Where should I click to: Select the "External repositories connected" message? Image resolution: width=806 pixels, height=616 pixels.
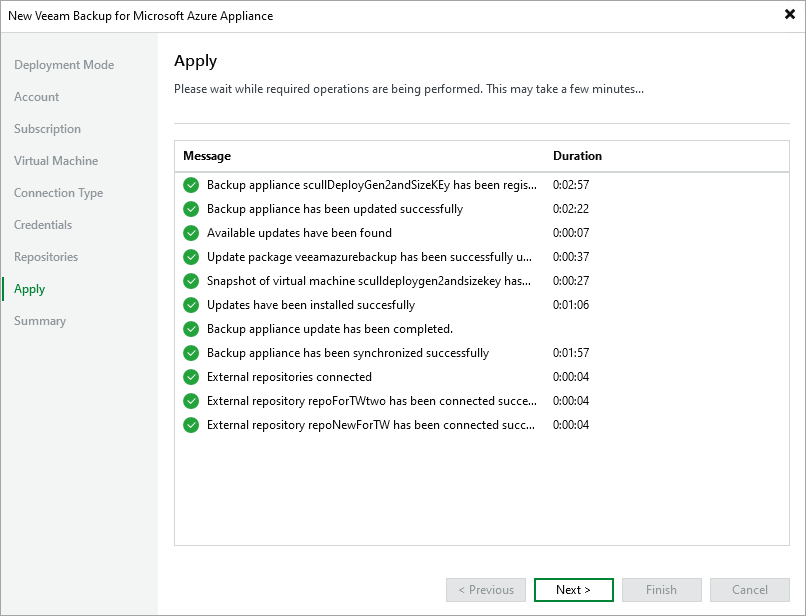(x=289, y=377)
